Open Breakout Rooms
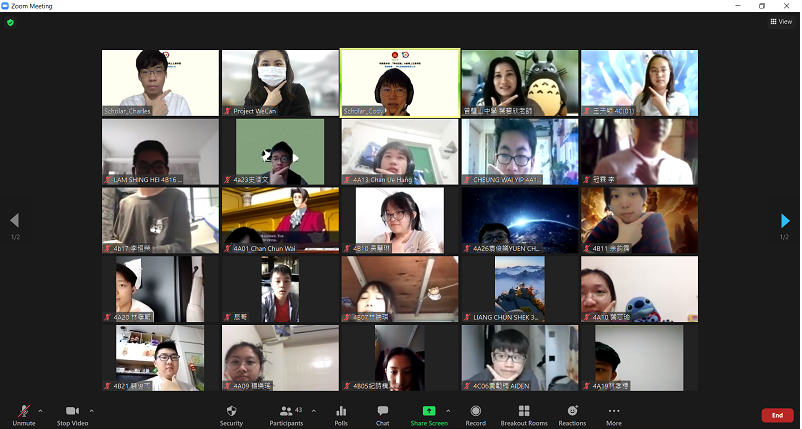 click(524, 414)
